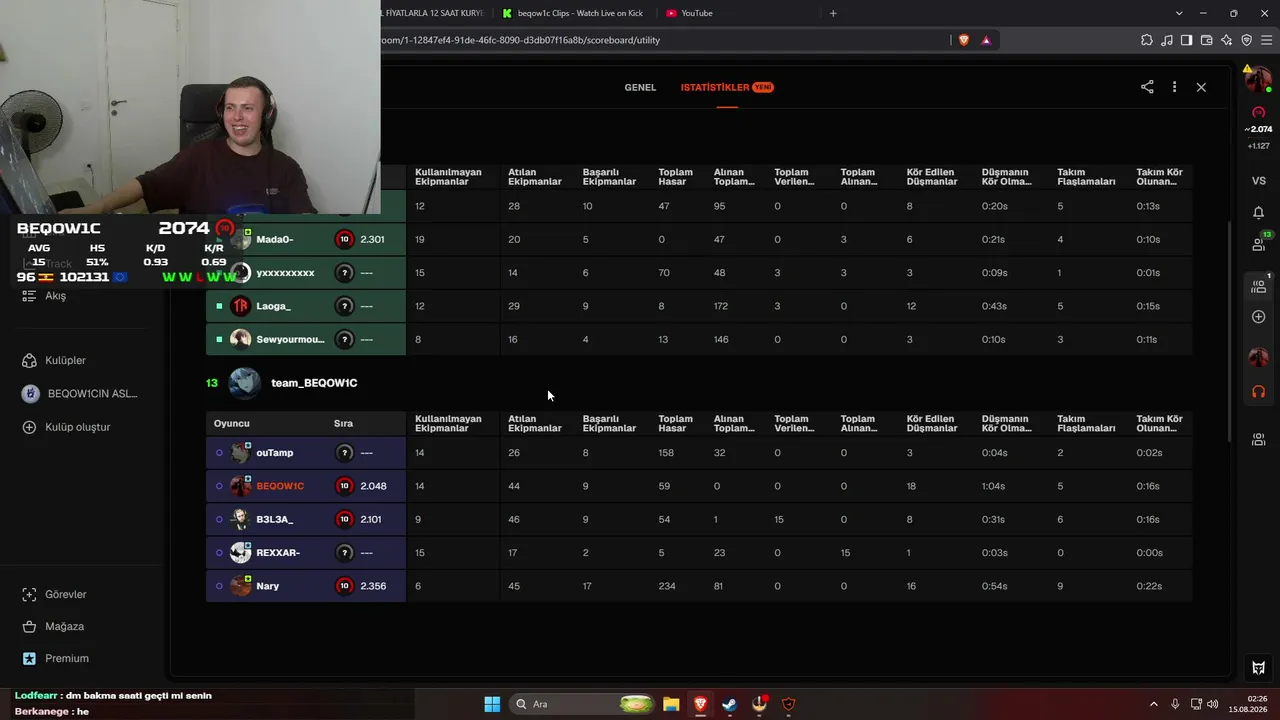Open Laoga_ player profile
The width and height of the screenshot is (1280, 720).
[x=273, y=306]
